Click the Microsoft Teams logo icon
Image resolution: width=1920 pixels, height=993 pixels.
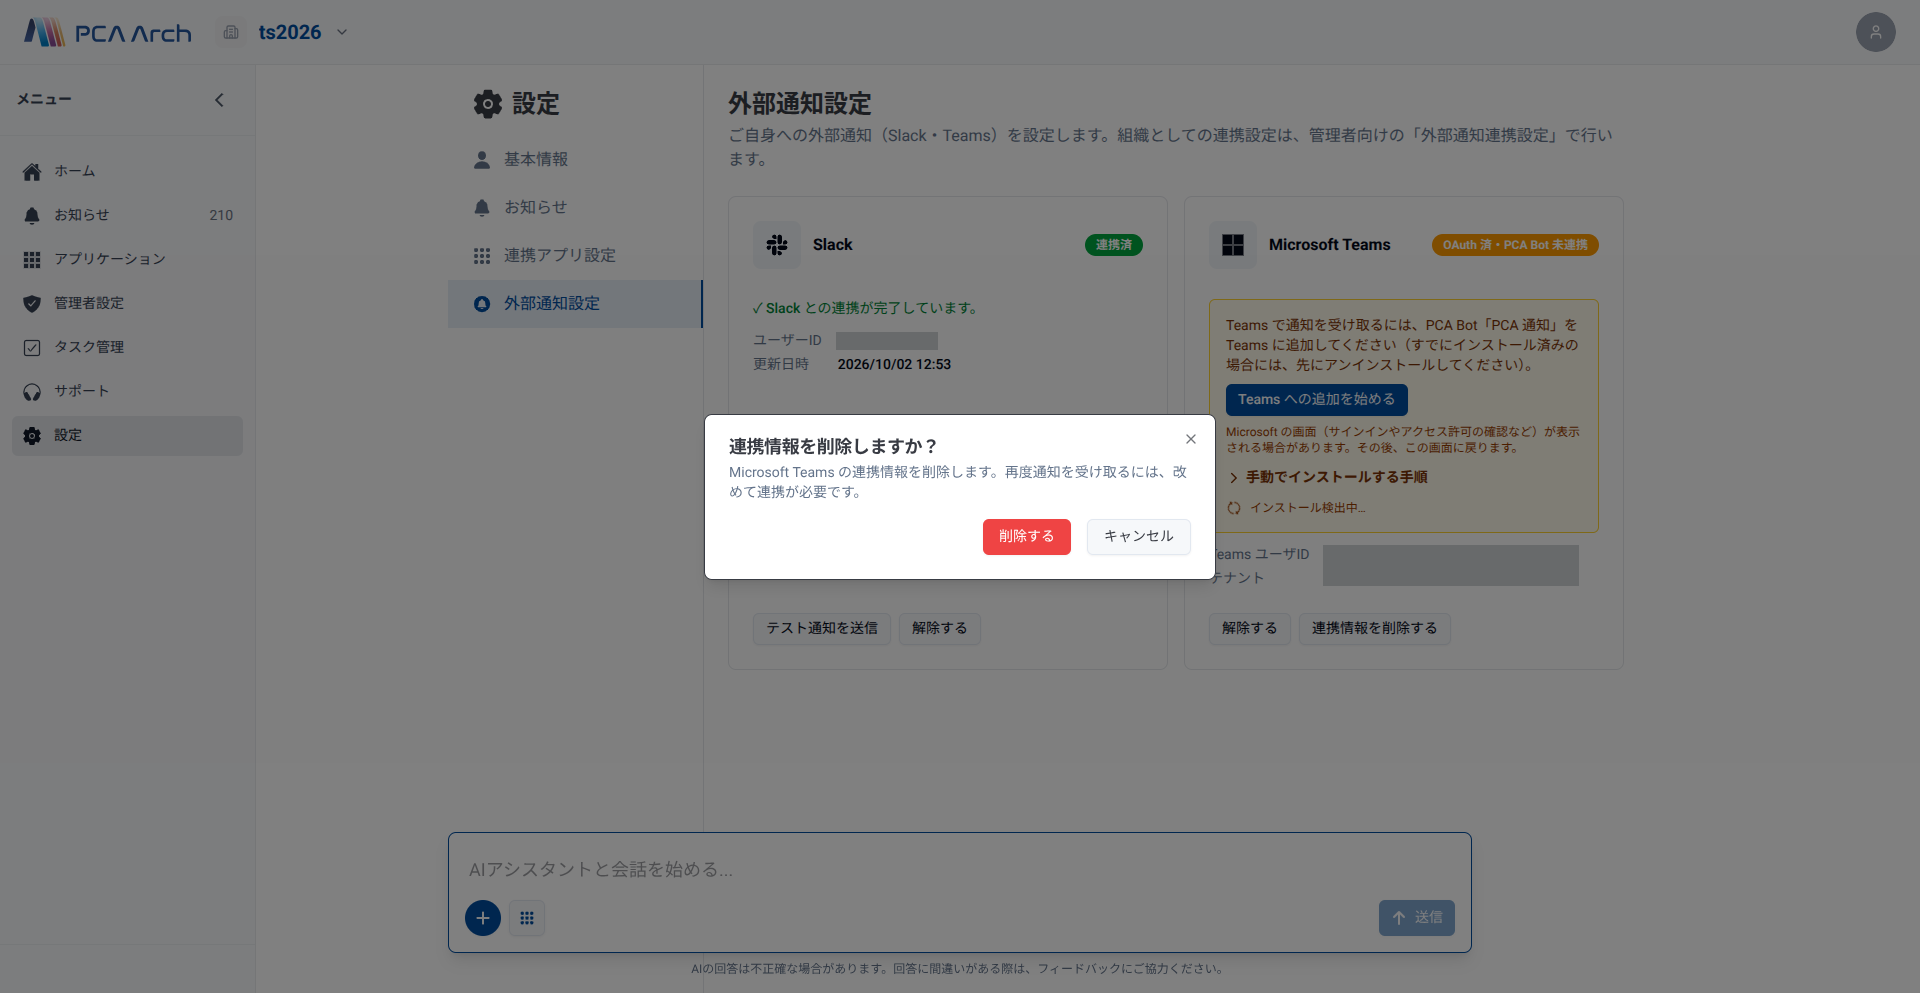pyautogui.click(x=1233, y=245)
